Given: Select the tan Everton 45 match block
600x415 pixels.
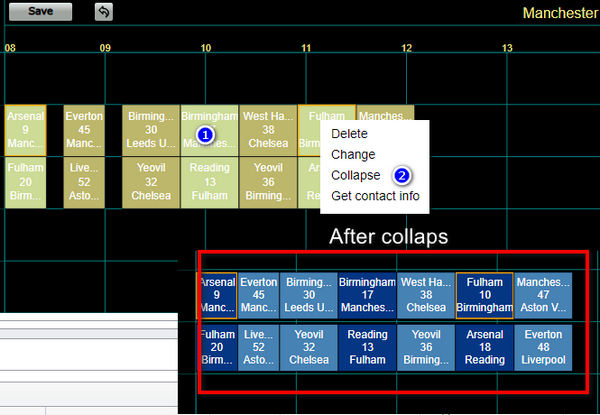Looking at the screenshot, I should [x=84, y=130].
